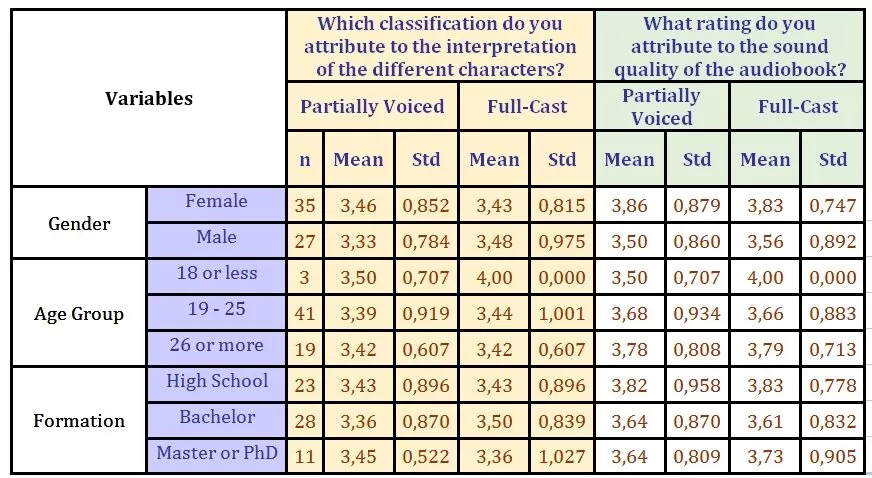Click the n value 35 in Female row
Screen dimensions: 872x478
tap(305, 206)
